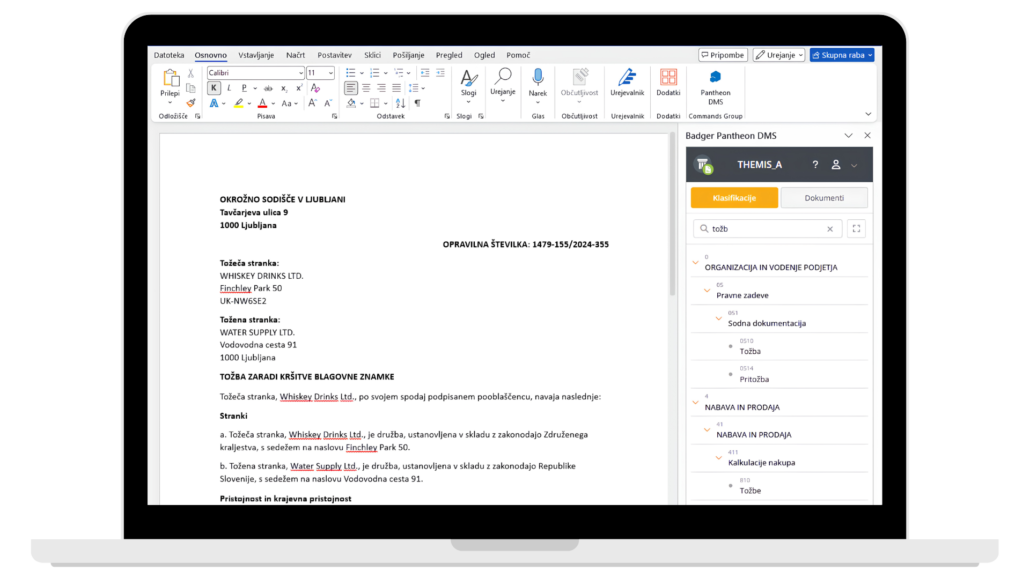Click the Prilepi paste icon
Image resolution: width=1030 pixels, height=579 pixels.
[x=170, y=78]
